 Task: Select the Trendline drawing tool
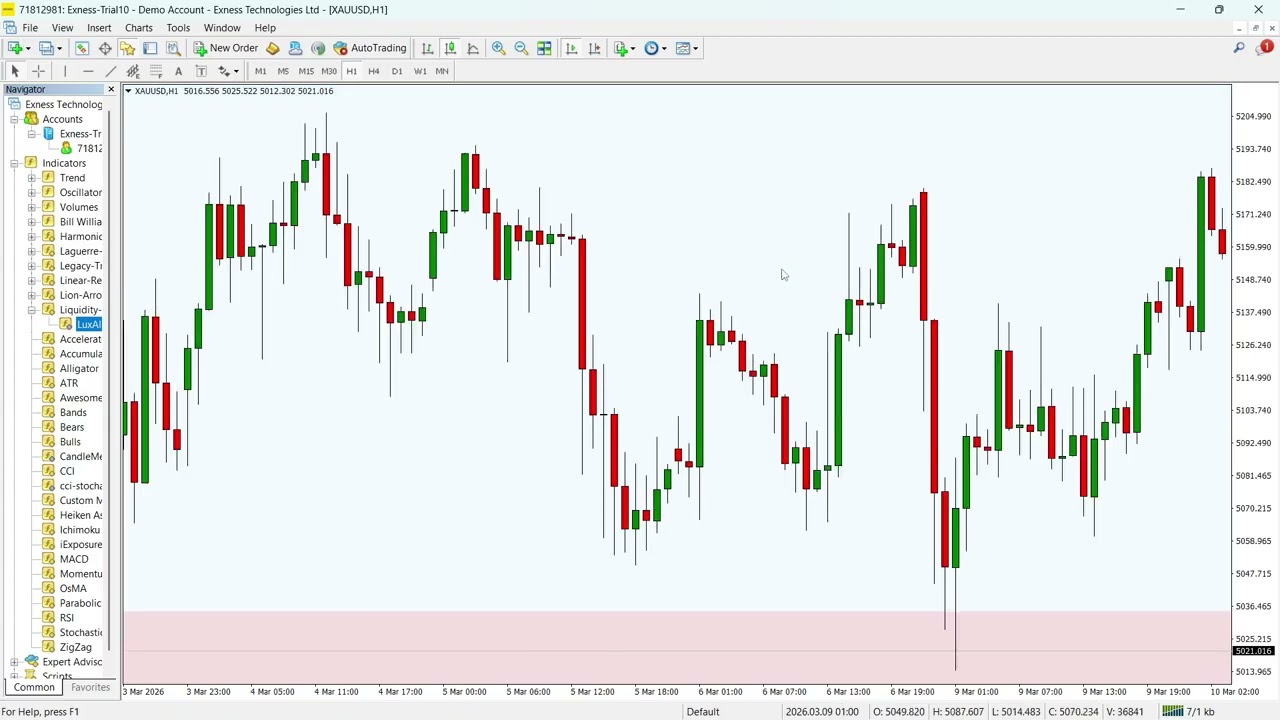click(x=111, y=71)
